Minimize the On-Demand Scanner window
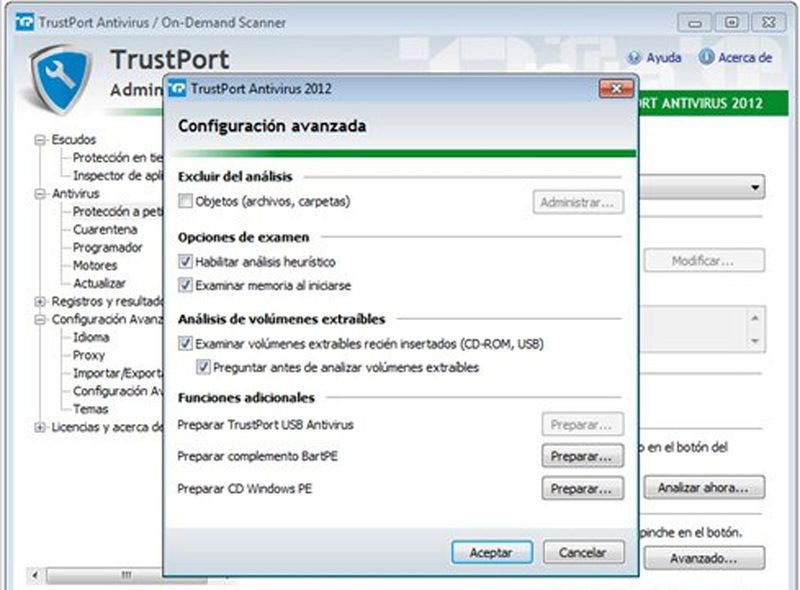The height and width of the screenshot is (590, 800). click(694, 23)
